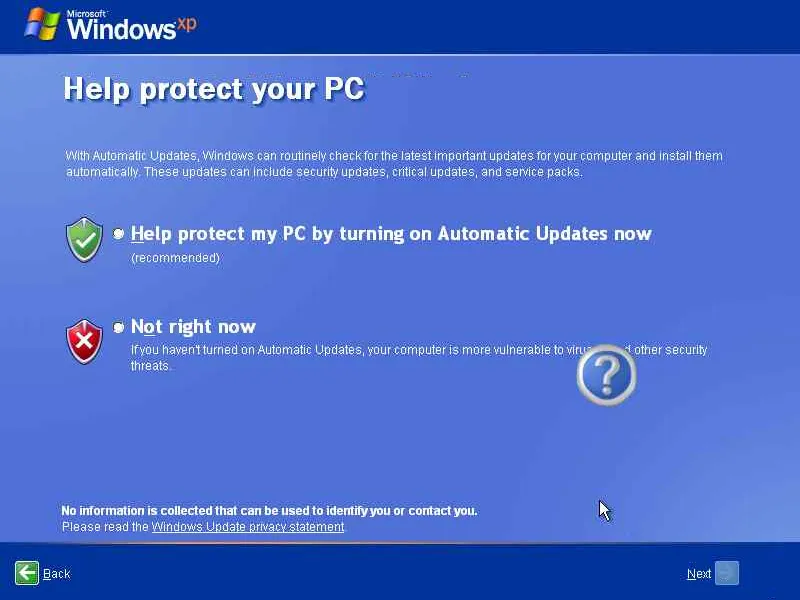This screenshot has height=600, width=800.
Task: Click the red shield X icon
Action: tap(84, 342)
